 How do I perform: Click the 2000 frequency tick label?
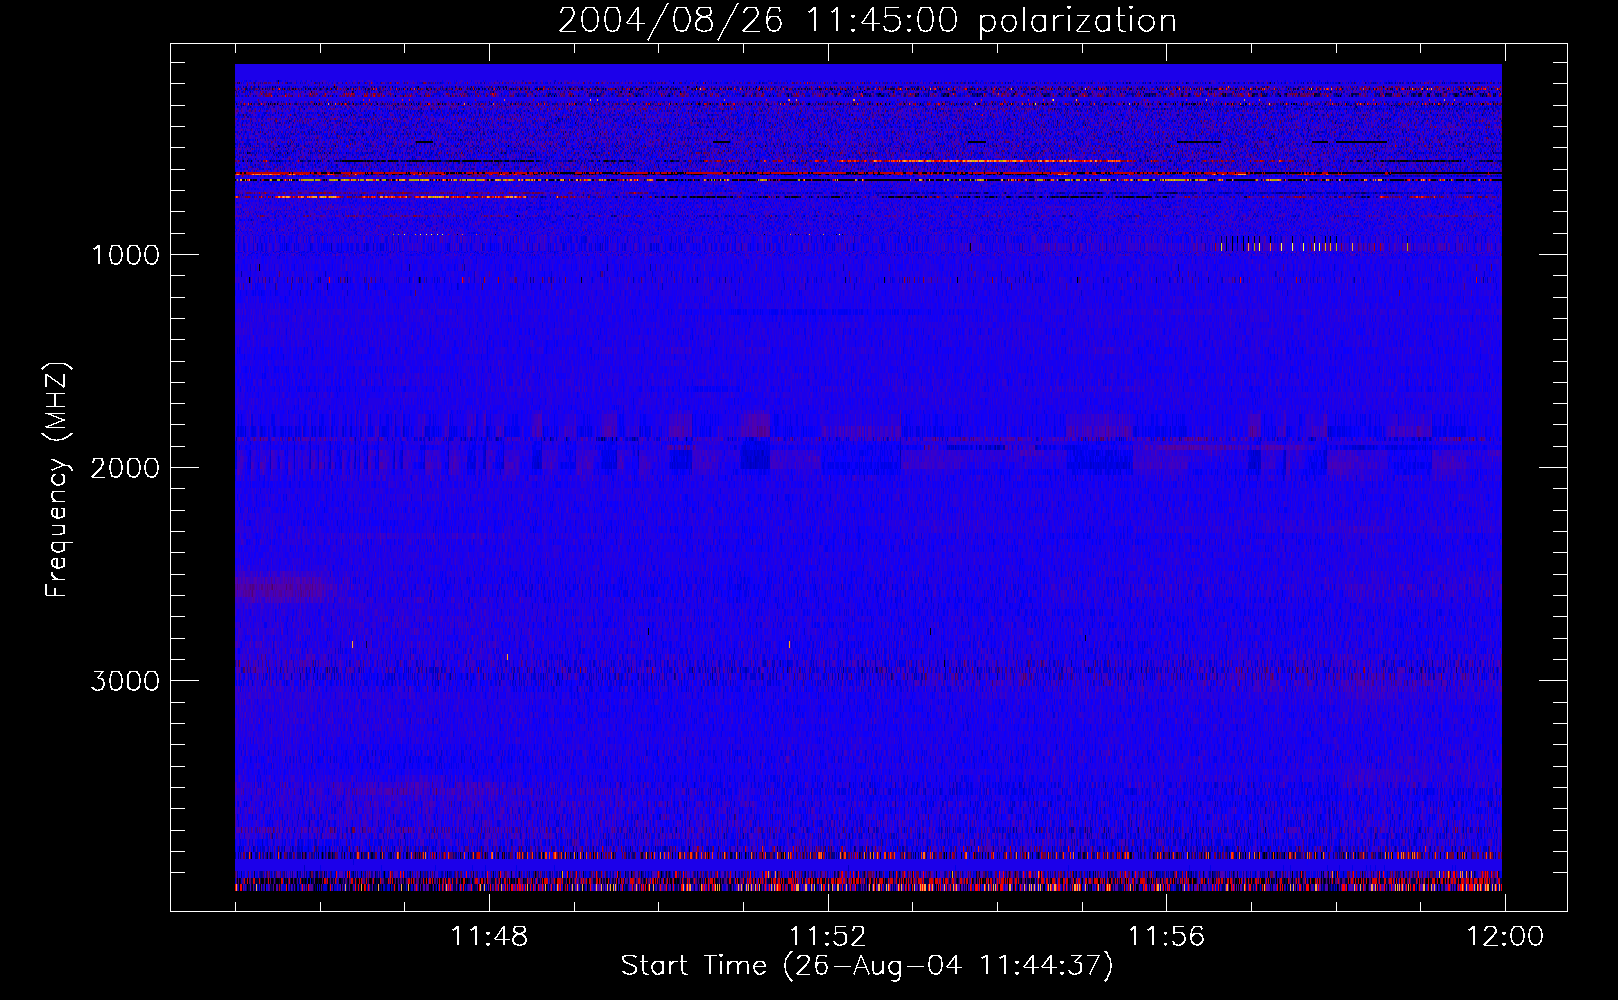[x=125, y=468]
